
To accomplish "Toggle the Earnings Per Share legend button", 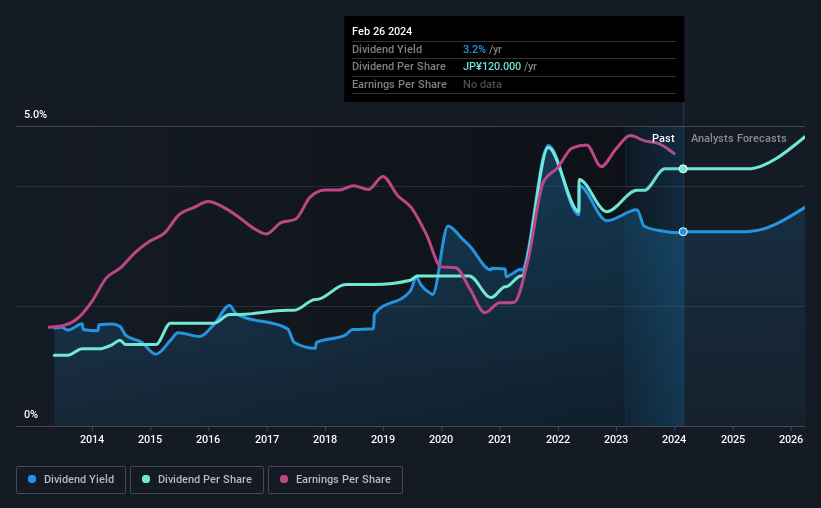I will (x=335, y=480).
